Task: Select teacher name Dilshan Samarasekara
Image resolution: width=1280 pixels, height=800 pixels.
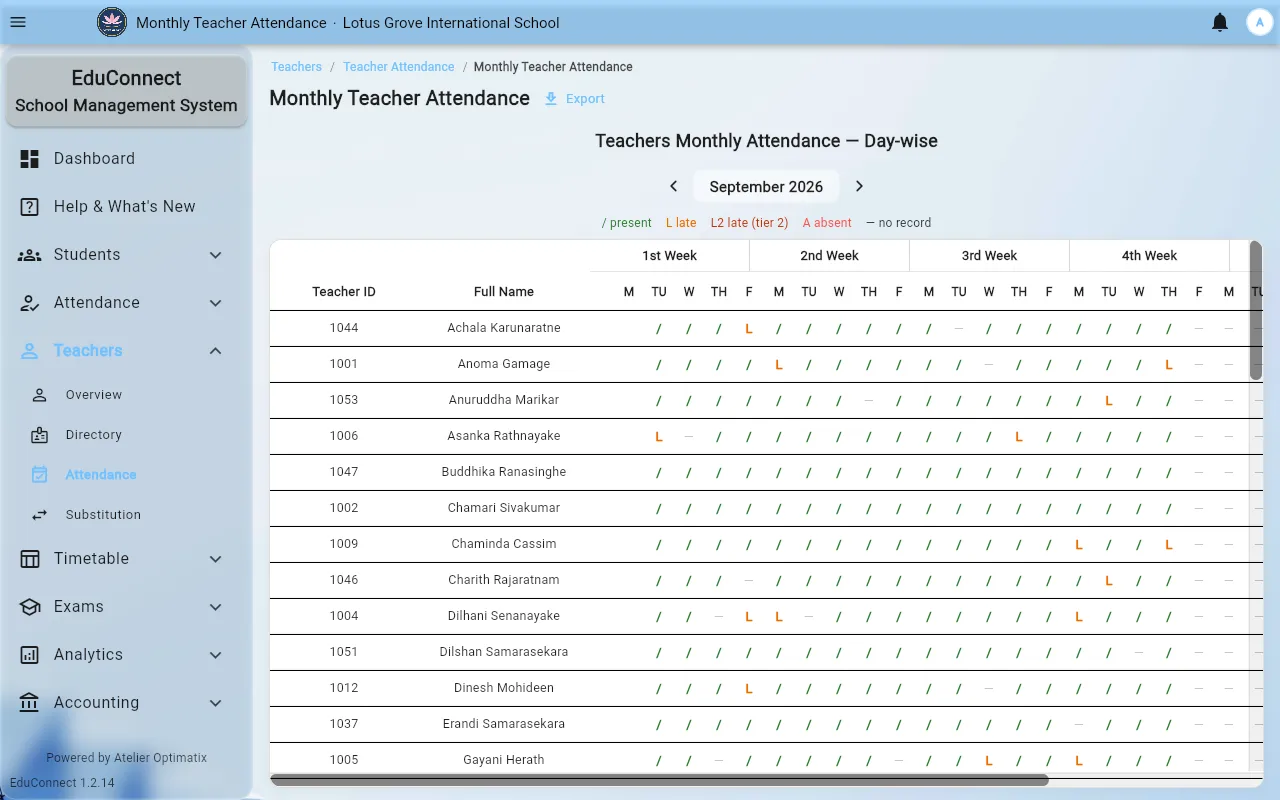Action: coord(504,652)
